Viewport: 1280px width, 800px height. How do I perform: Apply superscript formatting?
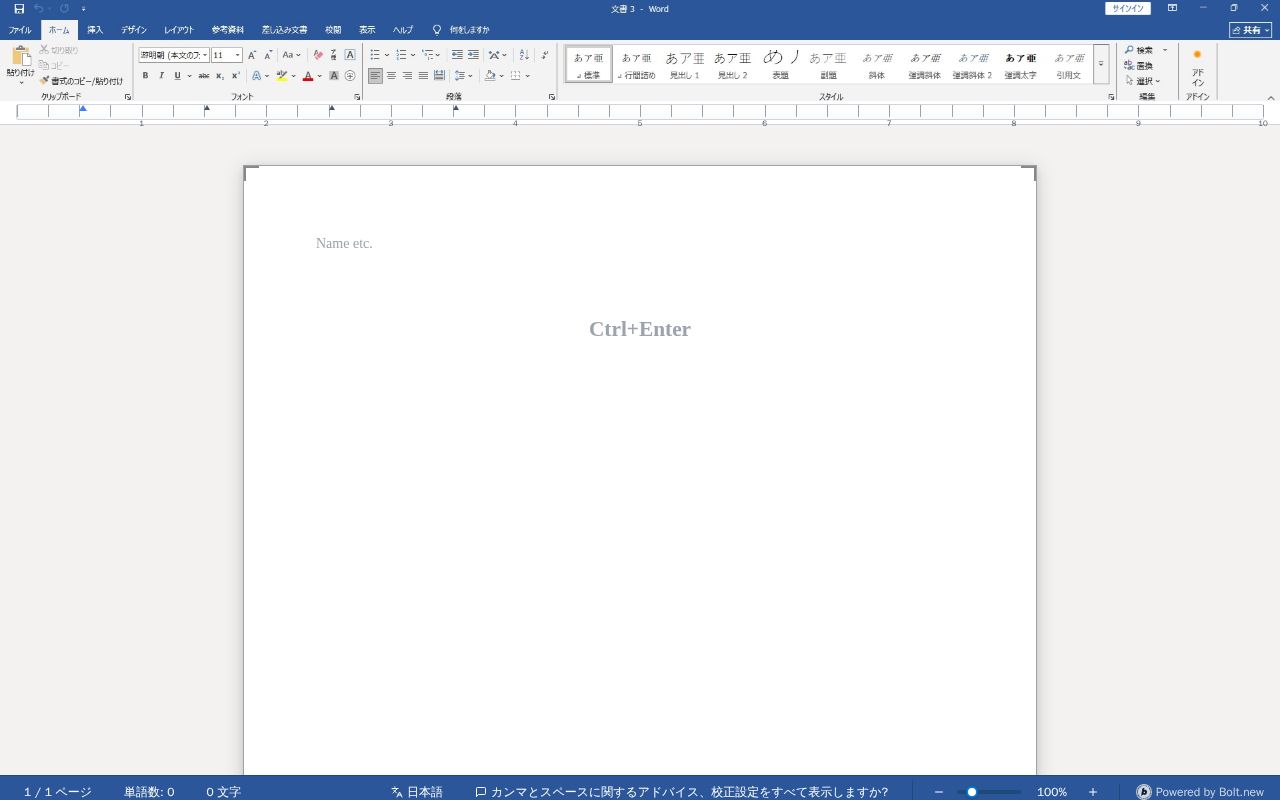point(236,76)
